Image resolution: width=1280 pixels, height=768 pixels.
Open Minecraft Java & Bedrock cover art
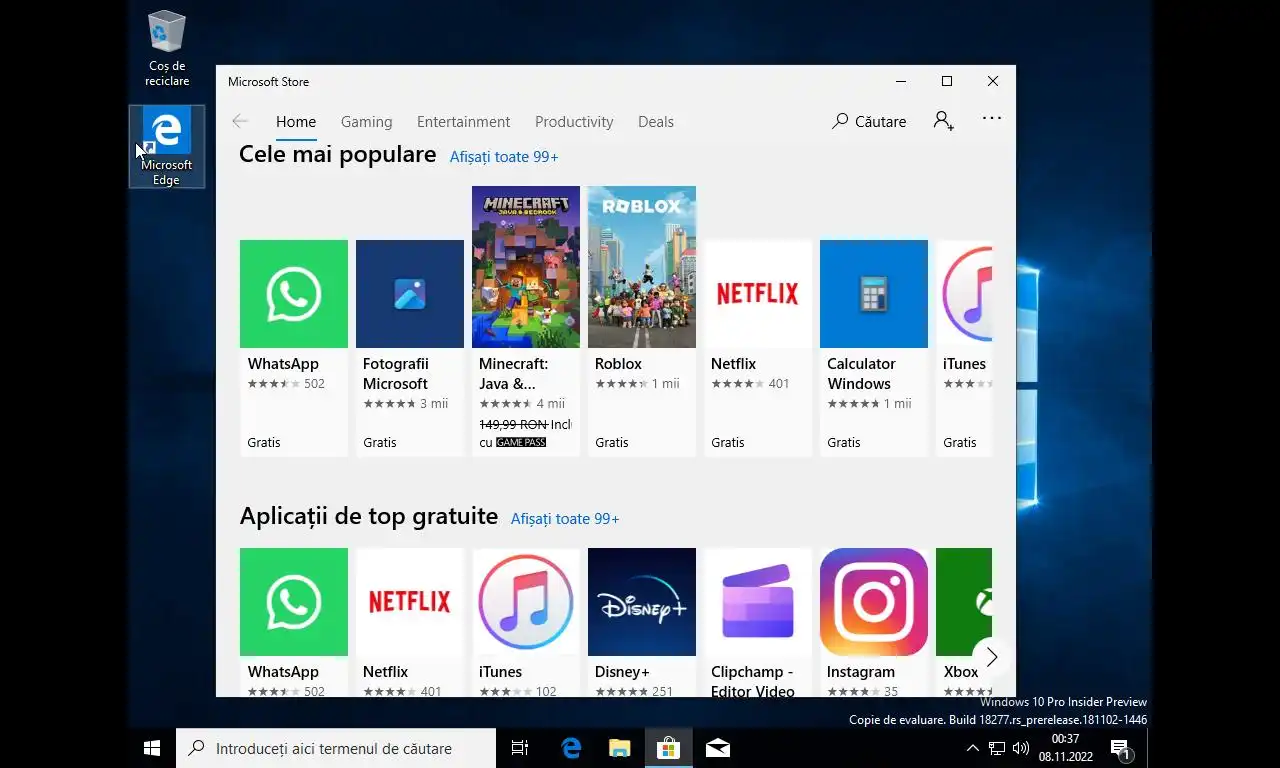(x=526, y=267)
